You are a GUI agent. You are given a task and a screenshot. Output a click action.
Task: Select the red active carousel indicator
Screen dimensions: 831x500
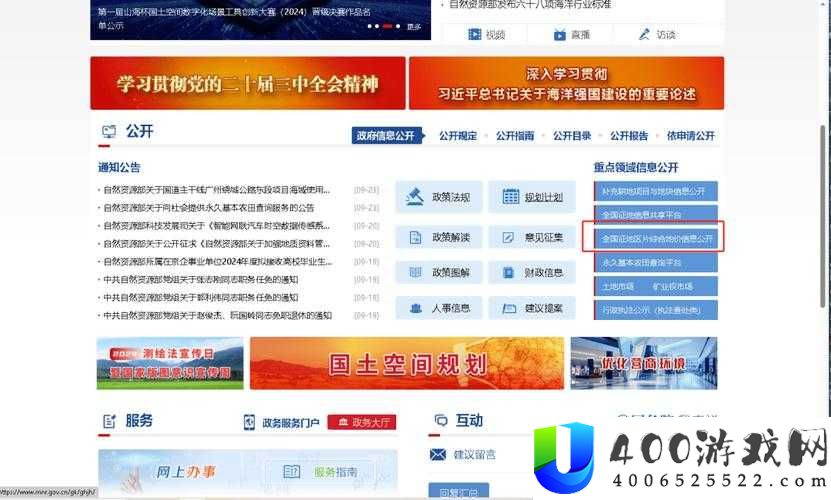(x=387, y=26)
